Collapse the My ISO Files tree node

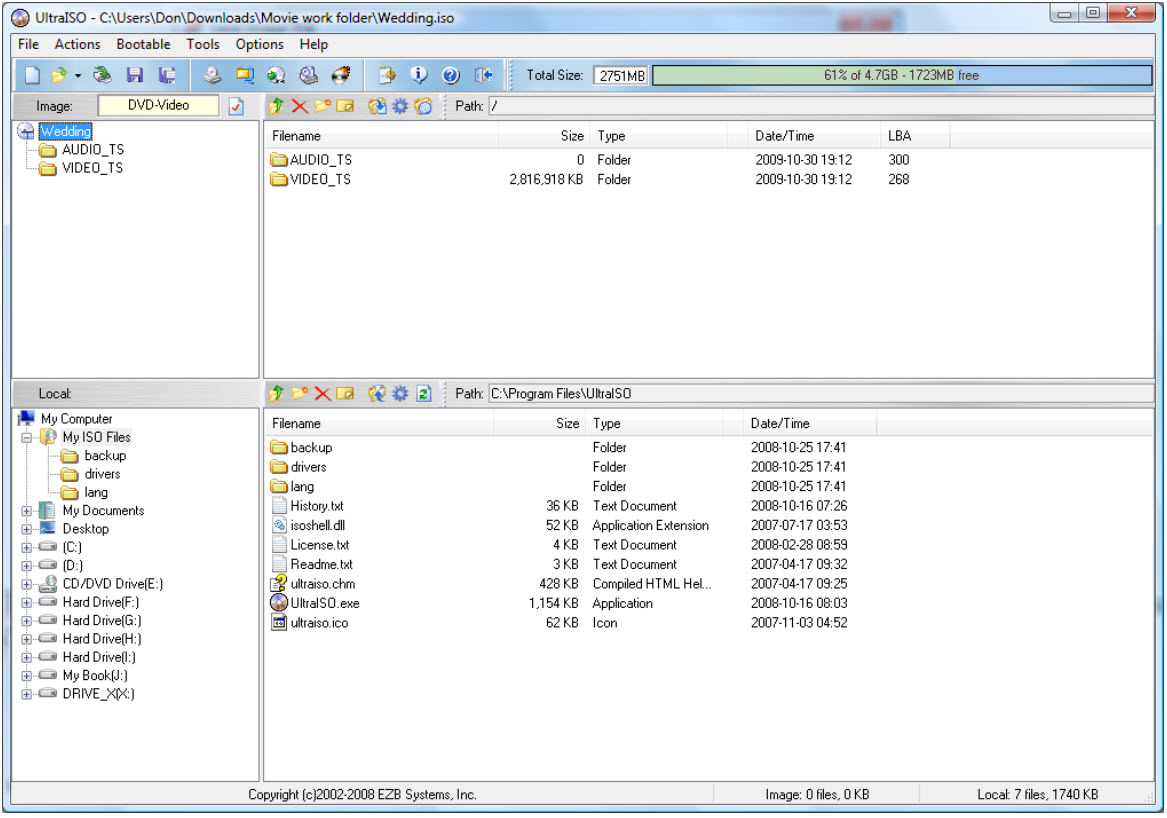pyautogui.click(x=27, y=438)
